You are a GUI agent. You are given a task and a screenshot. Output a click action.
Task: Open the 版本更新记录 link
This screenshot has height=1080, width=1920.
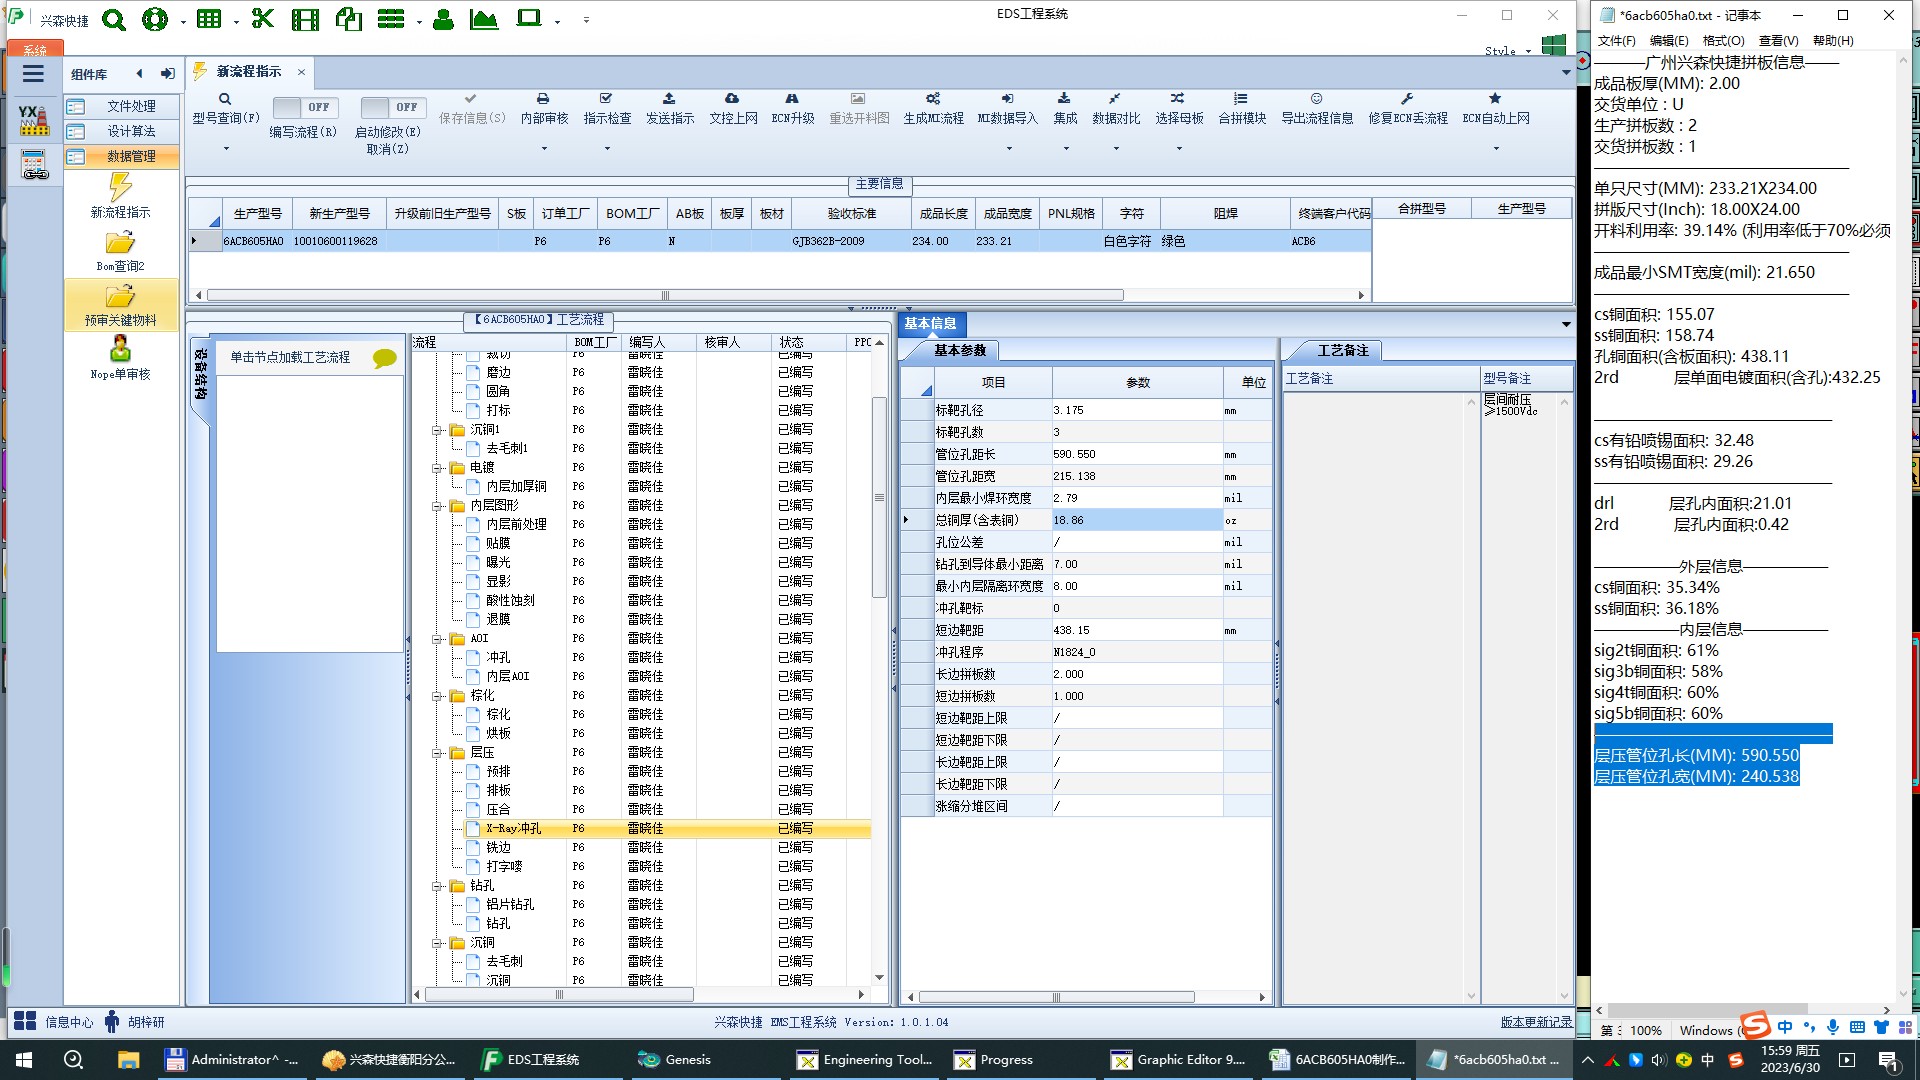coord(1535,1022)
